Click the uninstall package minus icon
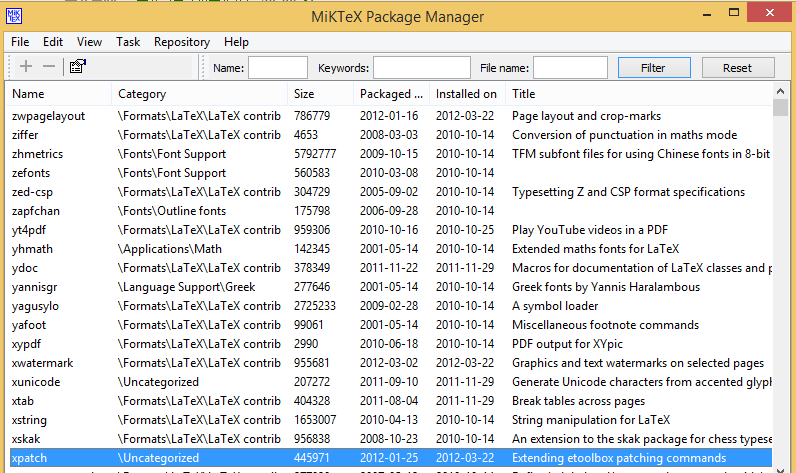The width and height of the screenshot is (796, 473). click(49, 66)
